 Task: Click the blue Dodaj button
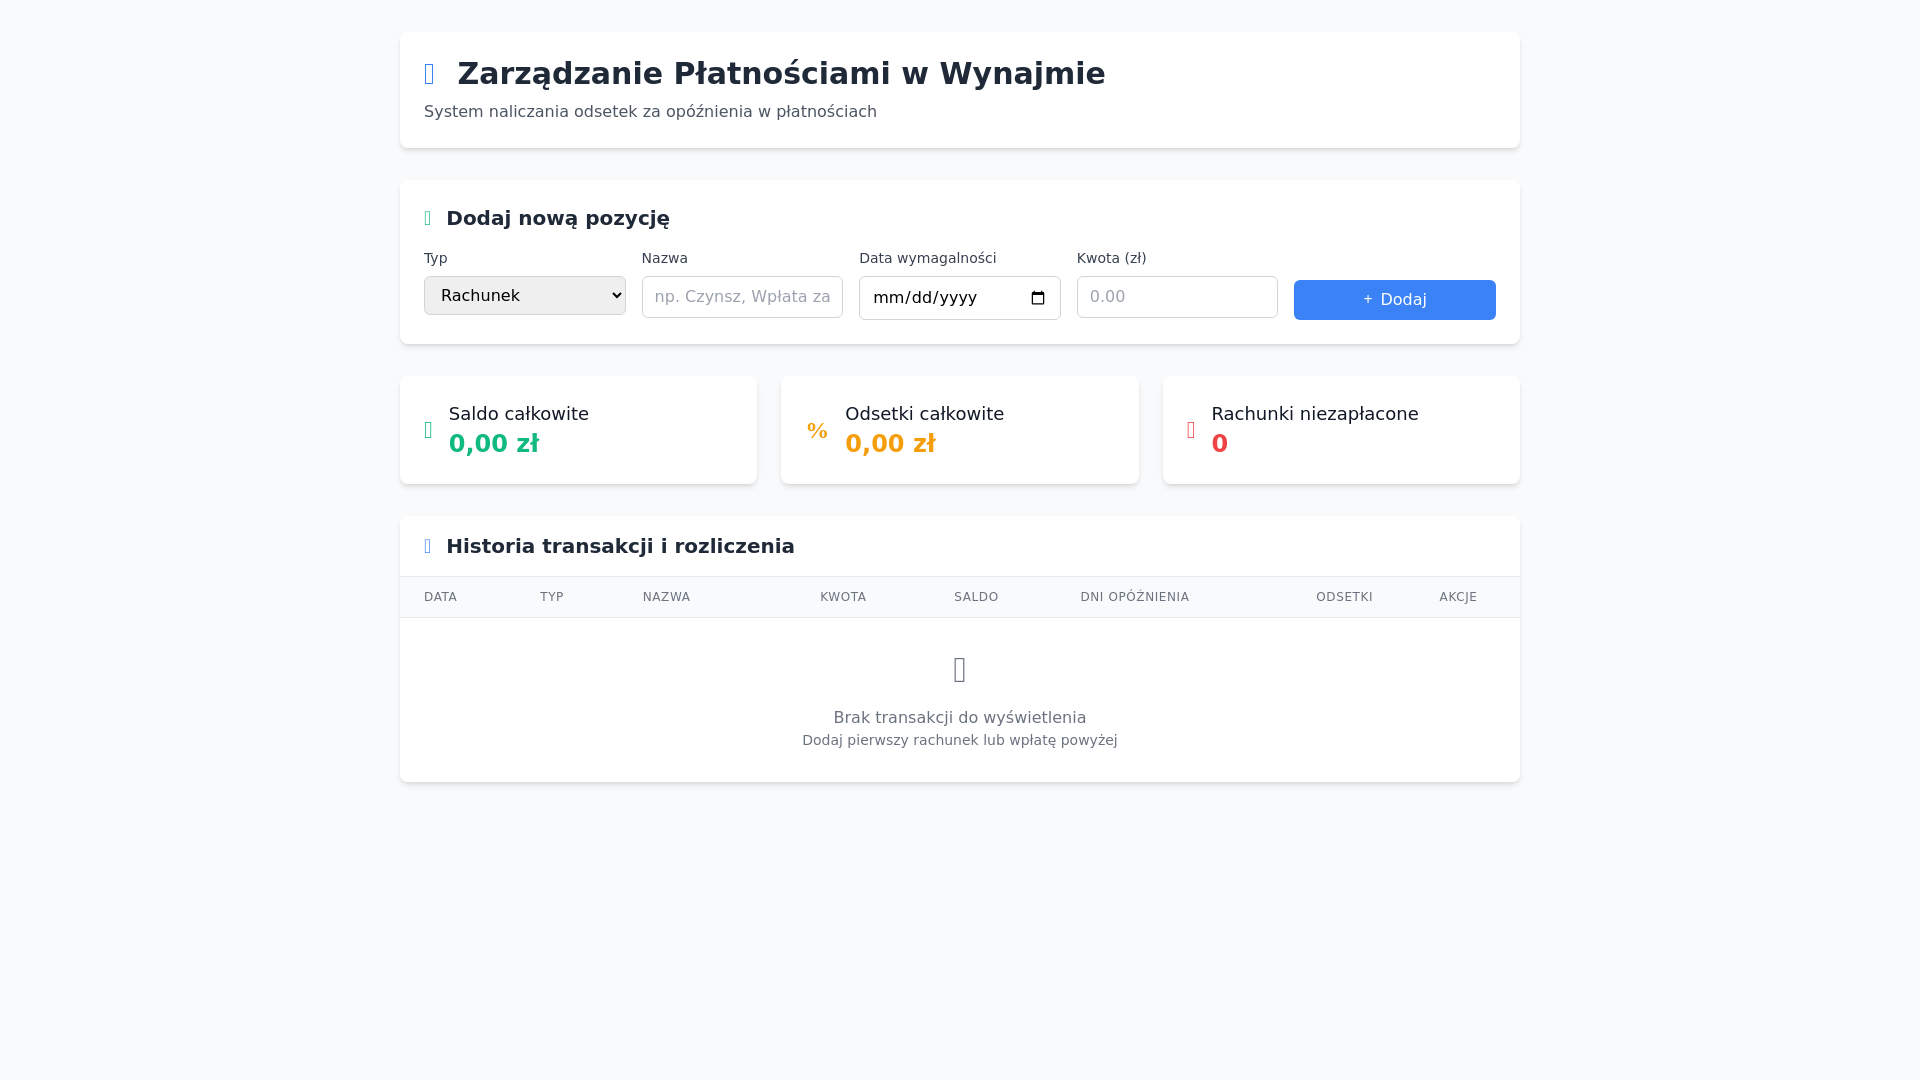[1394, 300]
